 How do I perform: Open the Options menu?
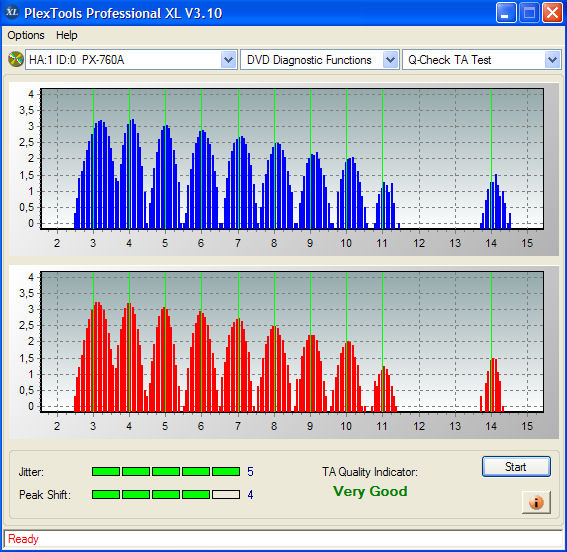(26, 35)
